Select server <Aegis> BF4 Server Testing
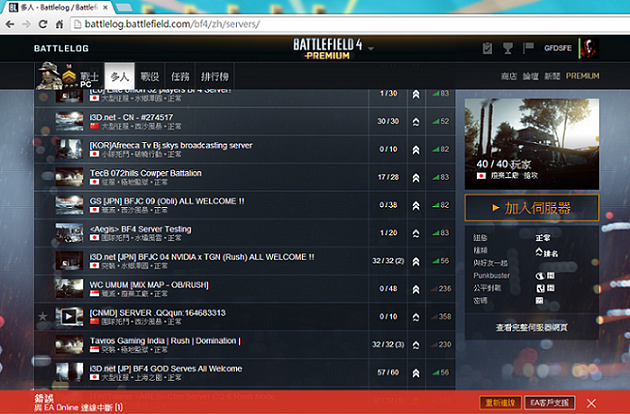 click(244, 233)
